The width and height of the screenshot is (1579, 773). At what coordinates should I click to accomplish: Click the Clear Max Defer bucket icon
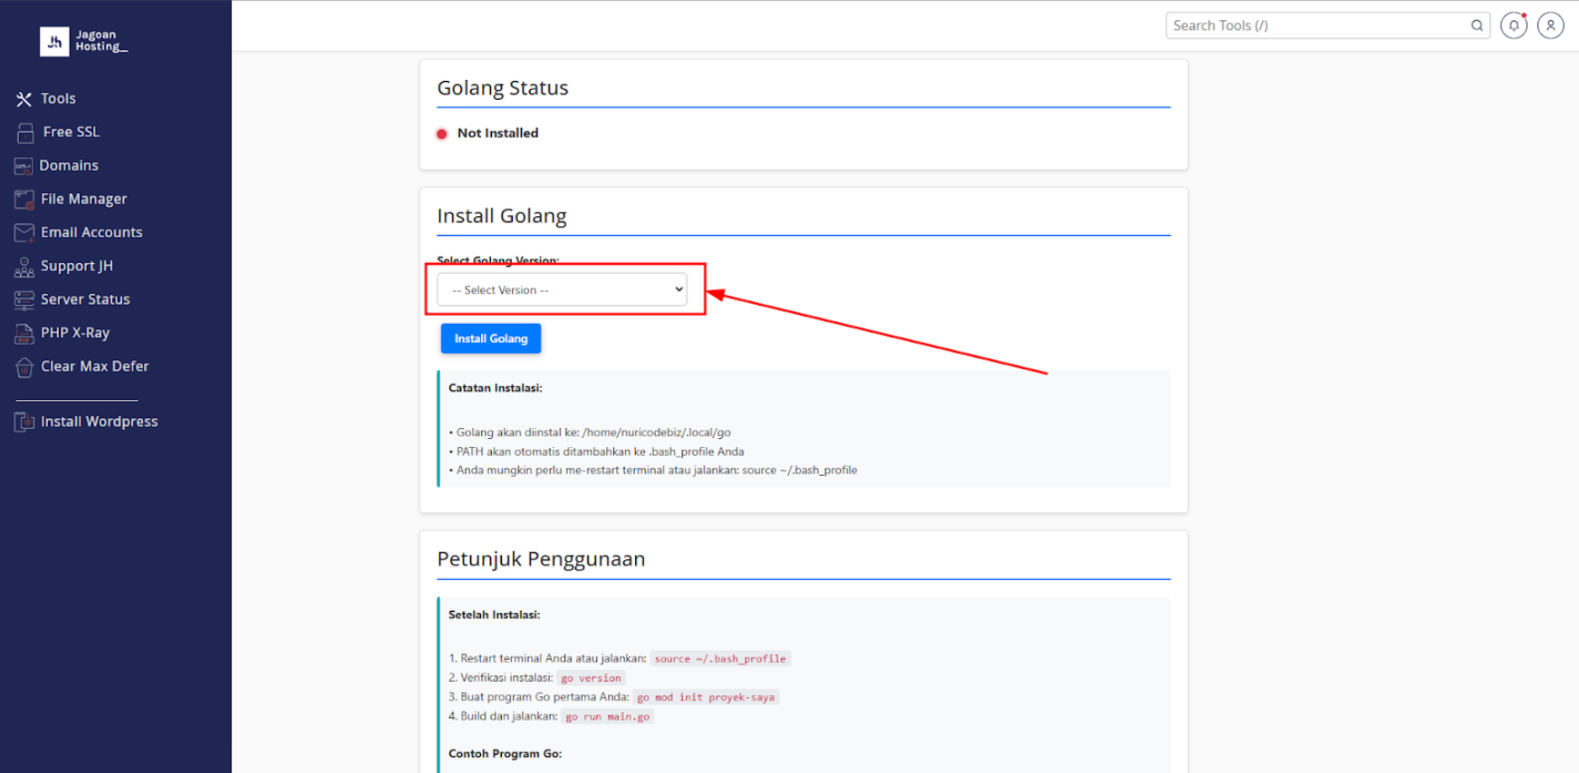click(24, 367)
